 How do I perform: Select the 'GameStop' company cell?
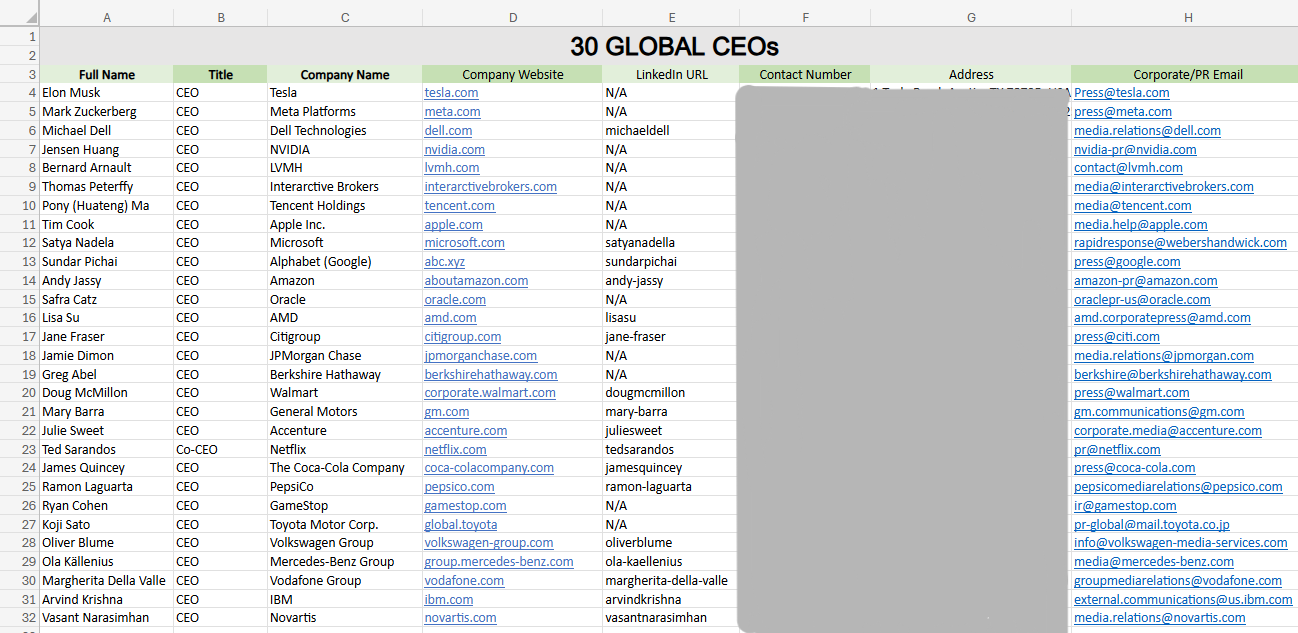pos(345,505)
